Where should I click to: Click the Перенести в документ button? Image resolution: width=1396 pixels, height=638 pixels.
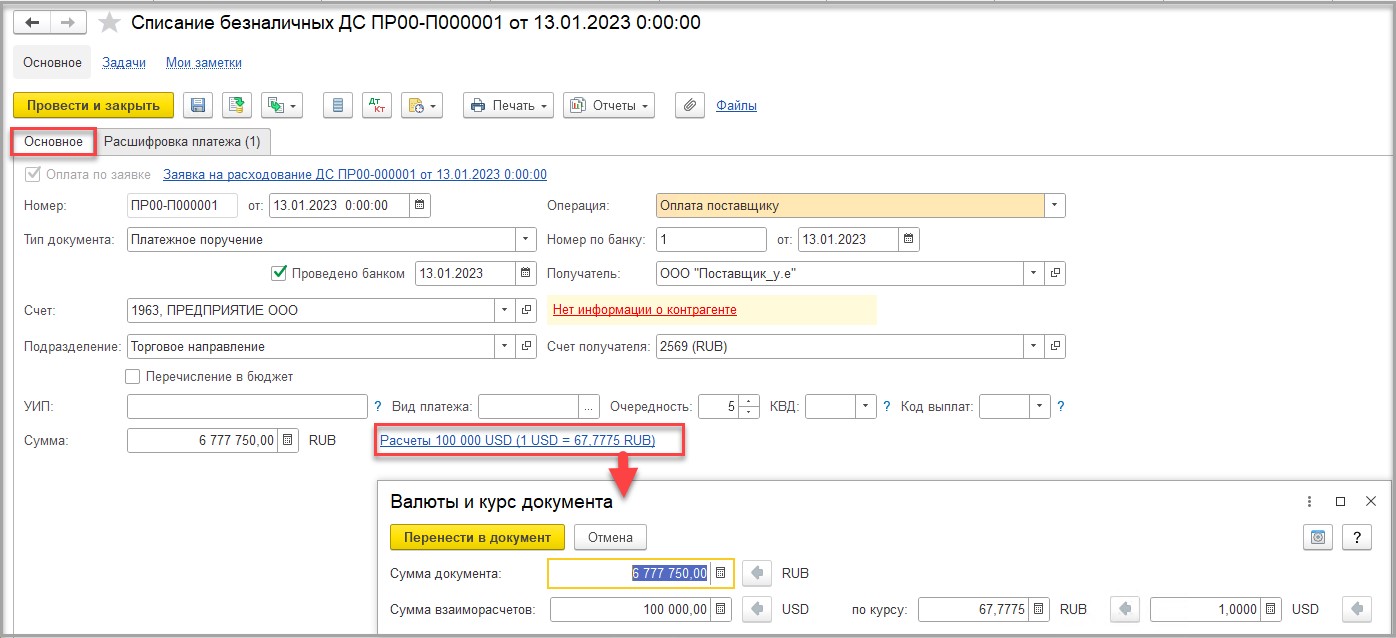click(x=477, y=537)
